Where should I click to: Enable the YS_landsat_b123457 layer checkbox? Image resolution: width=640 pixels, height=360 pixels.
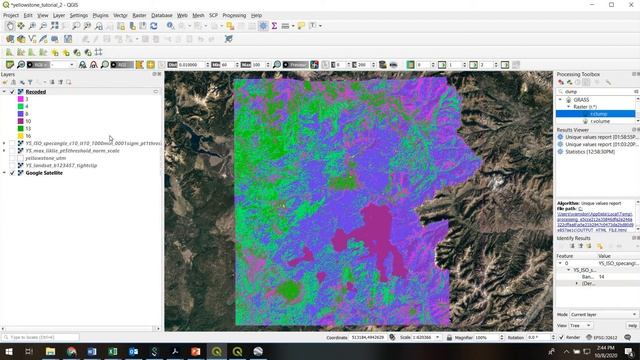(12, 166)
